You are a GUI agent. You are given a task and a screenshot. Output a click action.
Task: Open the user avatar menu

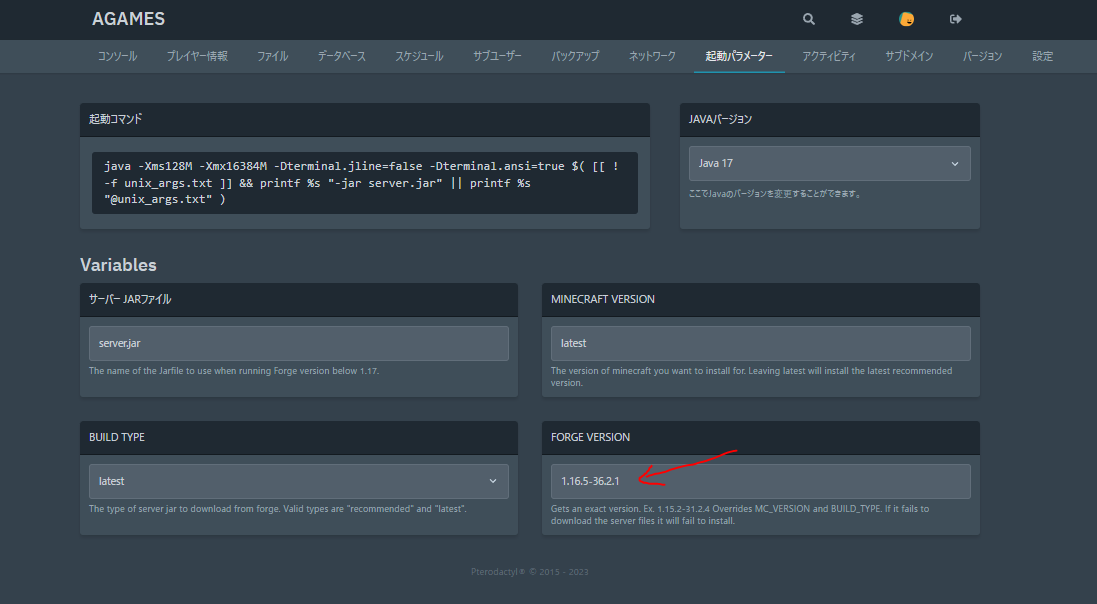(905, 19)
